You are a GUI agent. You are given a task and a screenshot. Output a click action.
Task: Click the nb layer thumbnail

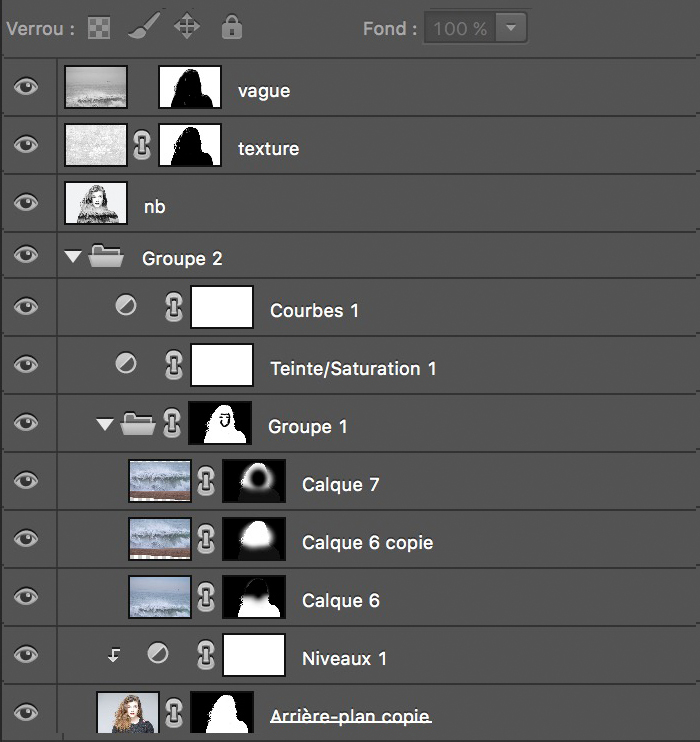pyautogui.click(x=96, y=203)
